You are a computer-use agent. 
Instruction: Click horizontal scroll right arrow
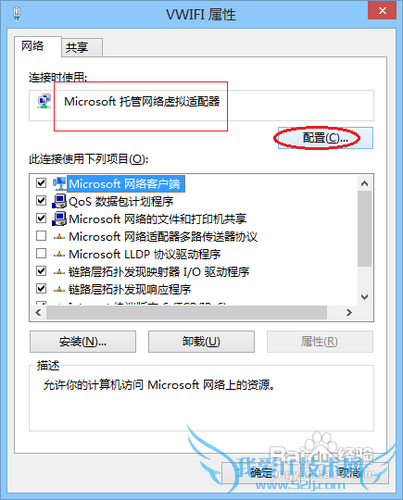pyautogui.click(x=349, y=313)
